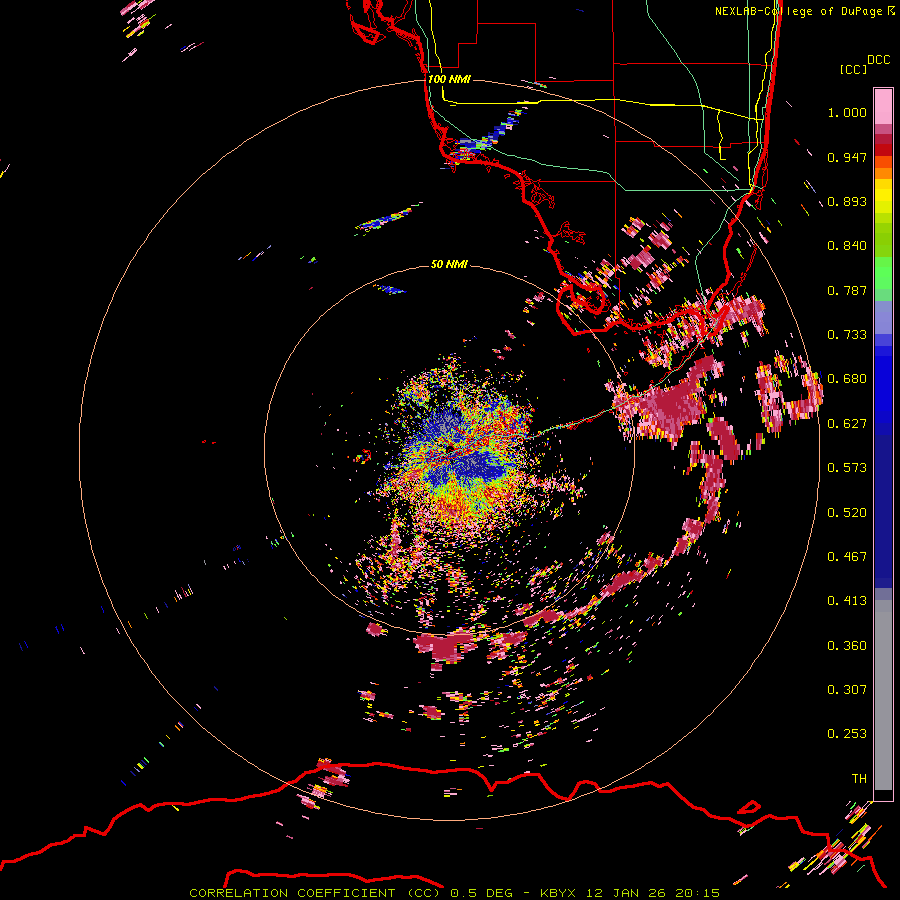The width and height of the screenshot is (900, 900).
Task: Select the 0.520 legend value
Action: click(847, 513)
